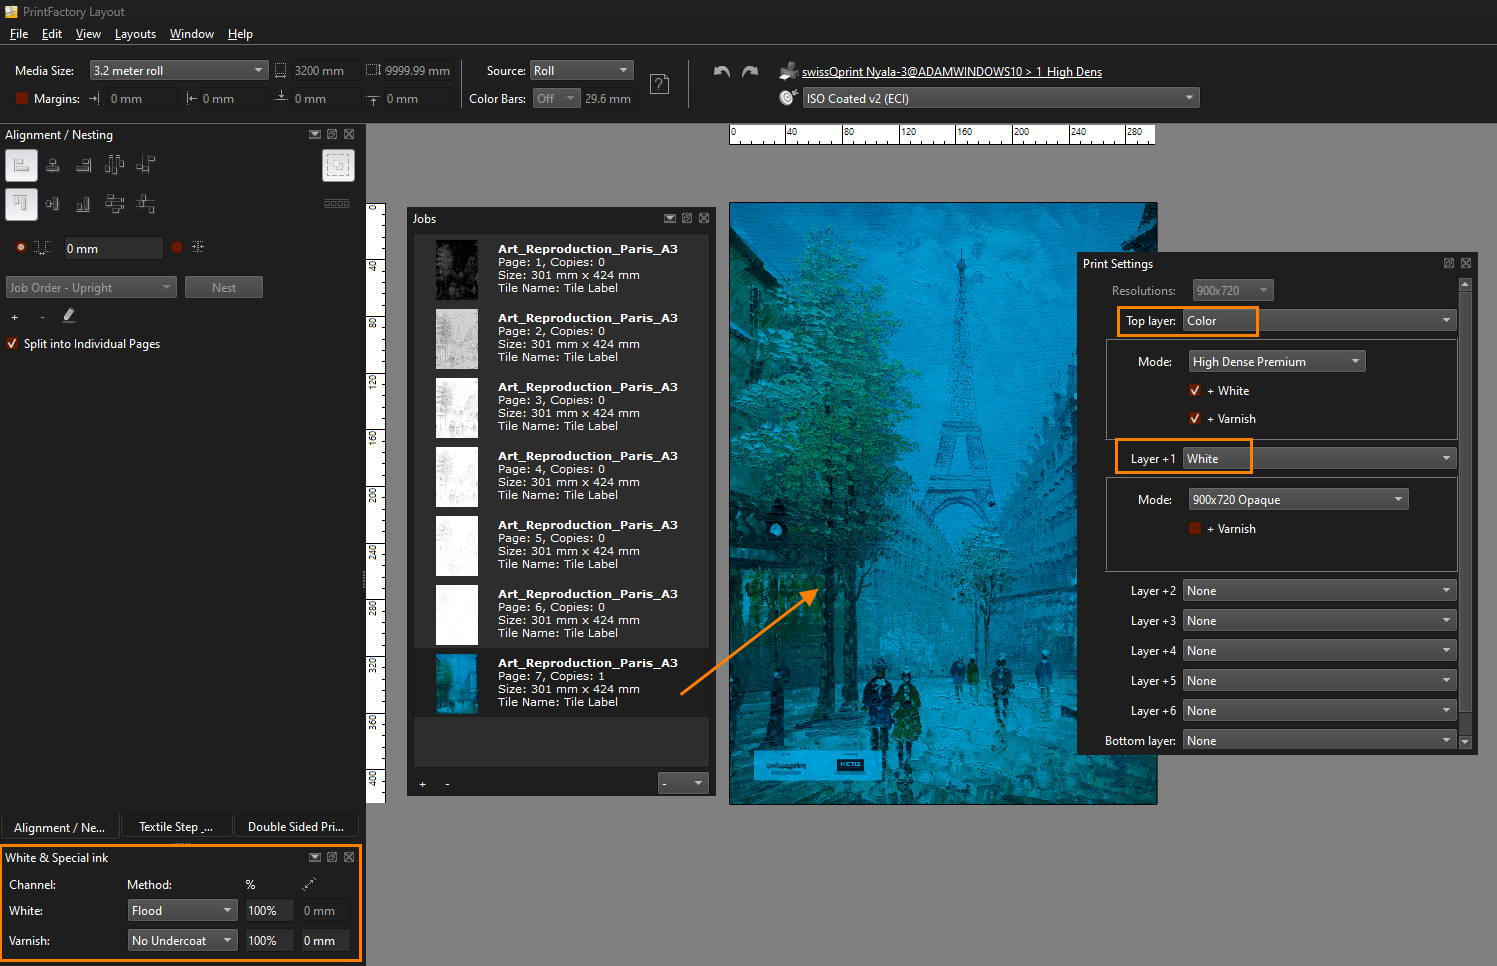Viewport: 1497px width, 966px height.
Task: Toggle Split into Individual Pages checkbox
Action: [x=12, y=343]
